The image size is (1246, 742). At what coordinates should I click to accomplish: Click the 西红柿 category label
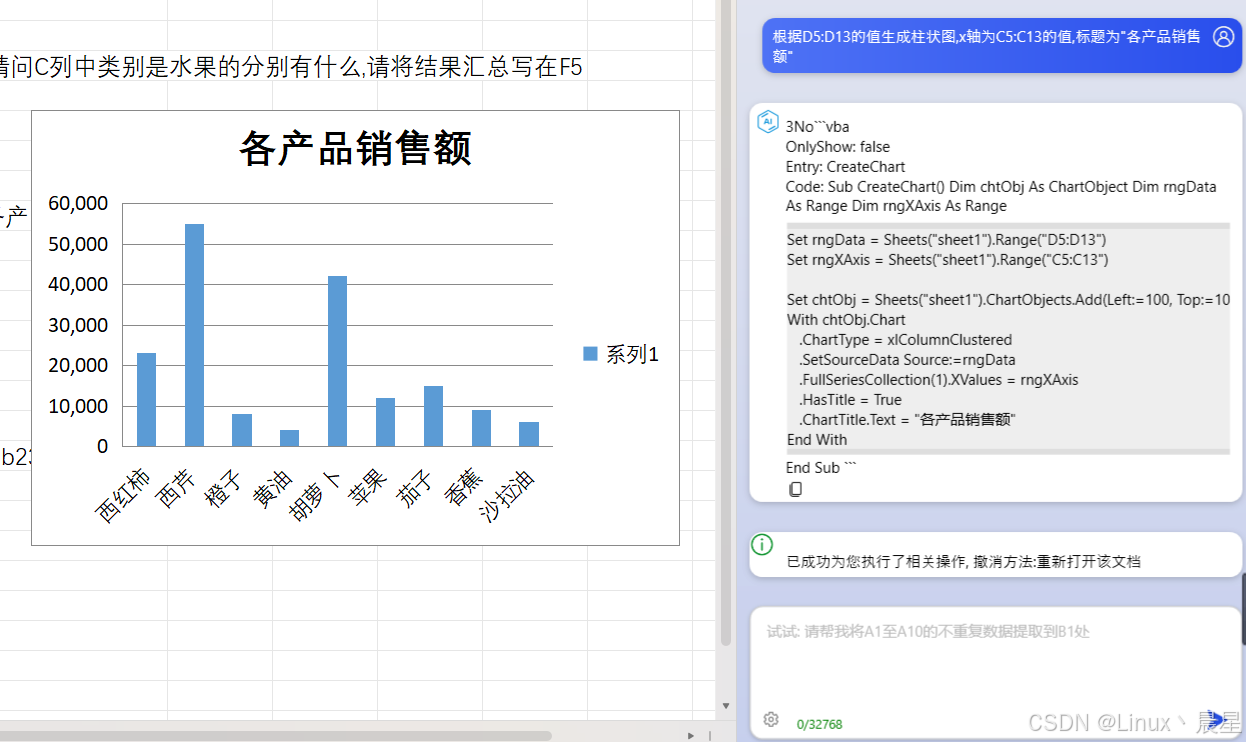click(x=122, y=495)
